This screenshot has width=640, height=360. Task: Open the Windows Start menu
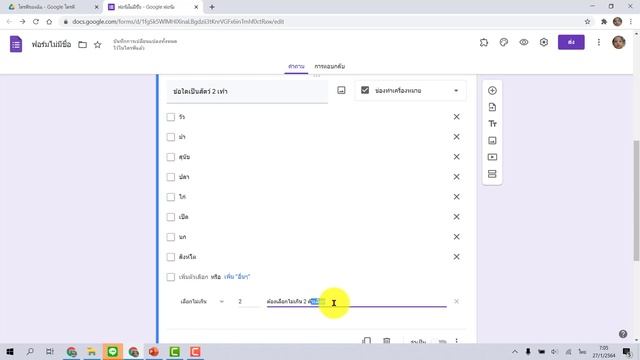coord(10,351)
